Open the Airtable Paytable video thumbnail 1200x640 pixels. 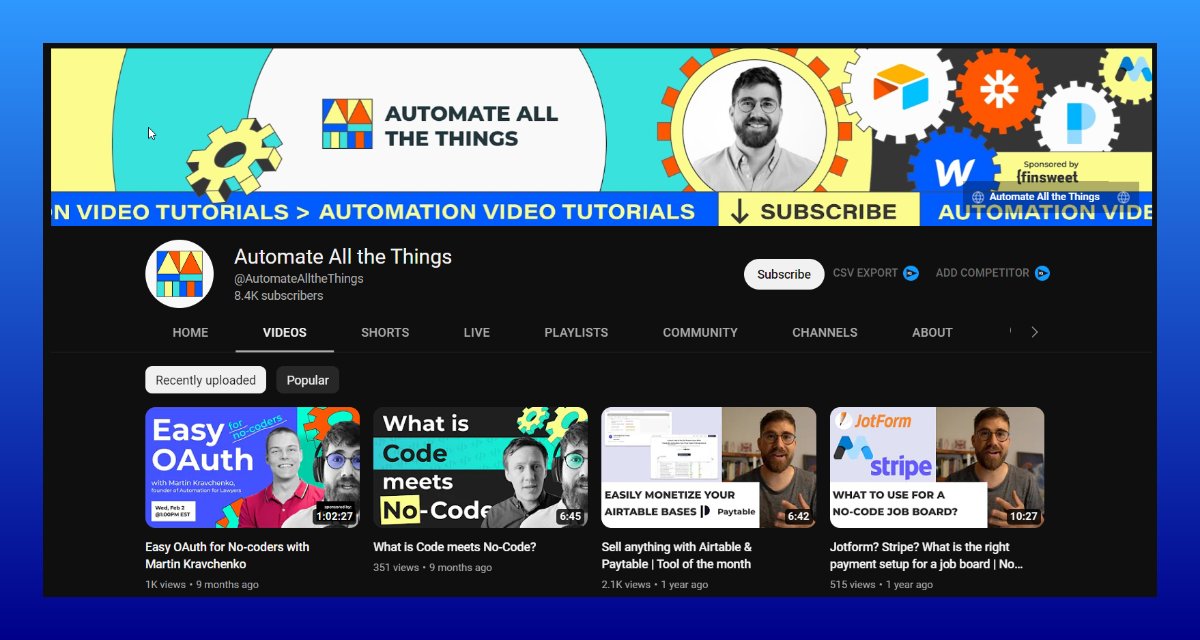click(708, 467)
